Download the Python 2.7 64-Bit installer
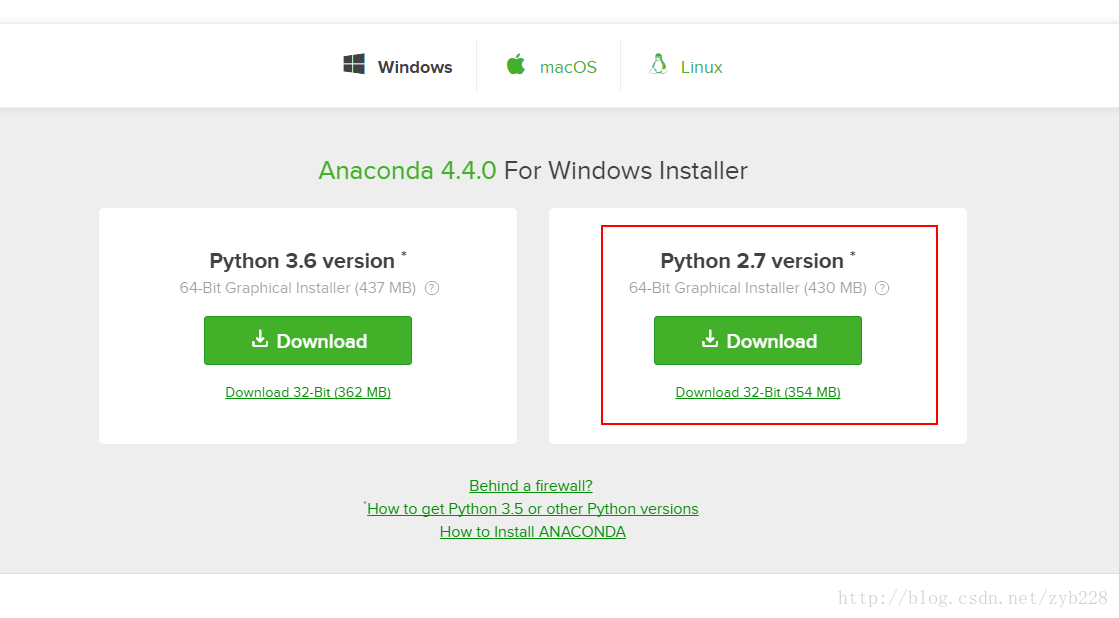Viewport: 1119px width, 618px height. pos(758,340)
